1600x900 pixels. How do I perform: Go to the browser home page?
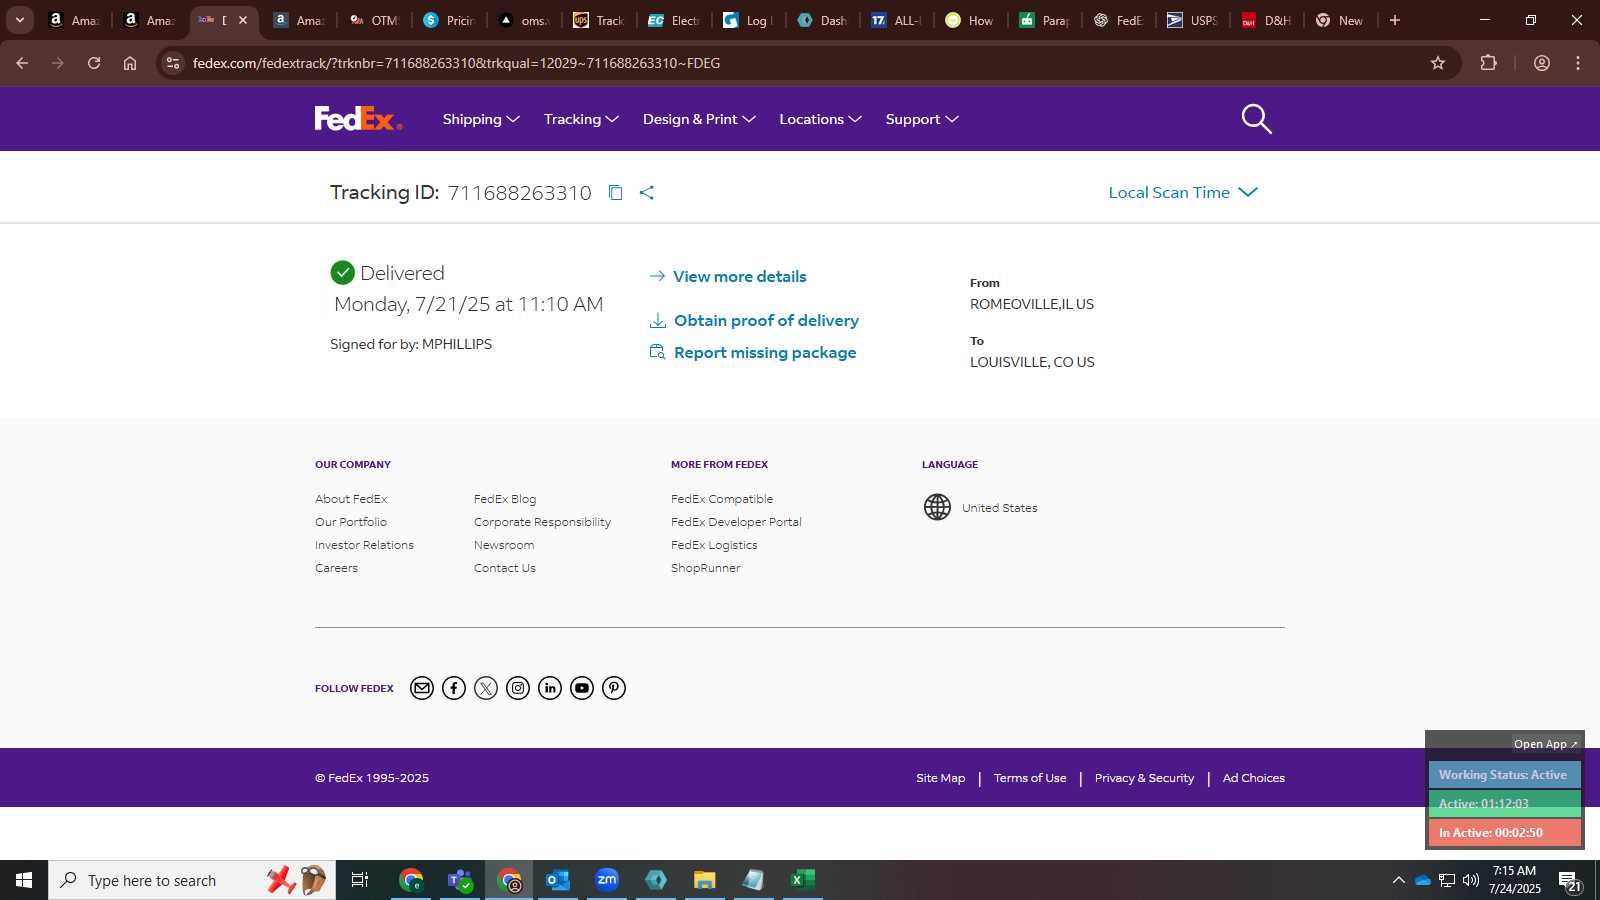pyautogui.click(x=130, y=63)
